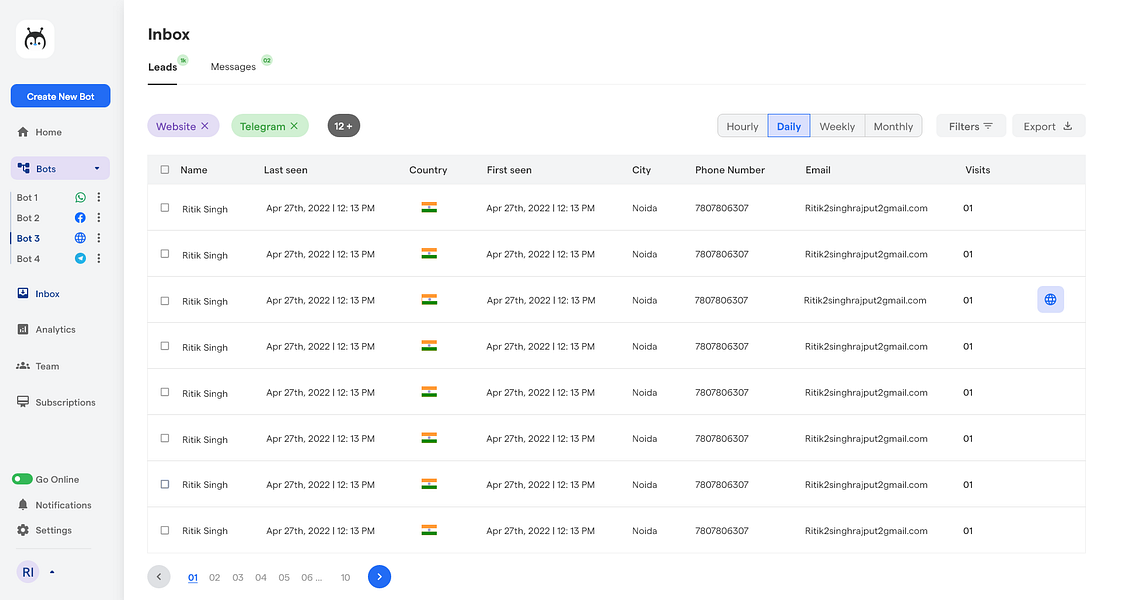Go to page 05
Screen dimensions: 1121x600
pos(284,577)
